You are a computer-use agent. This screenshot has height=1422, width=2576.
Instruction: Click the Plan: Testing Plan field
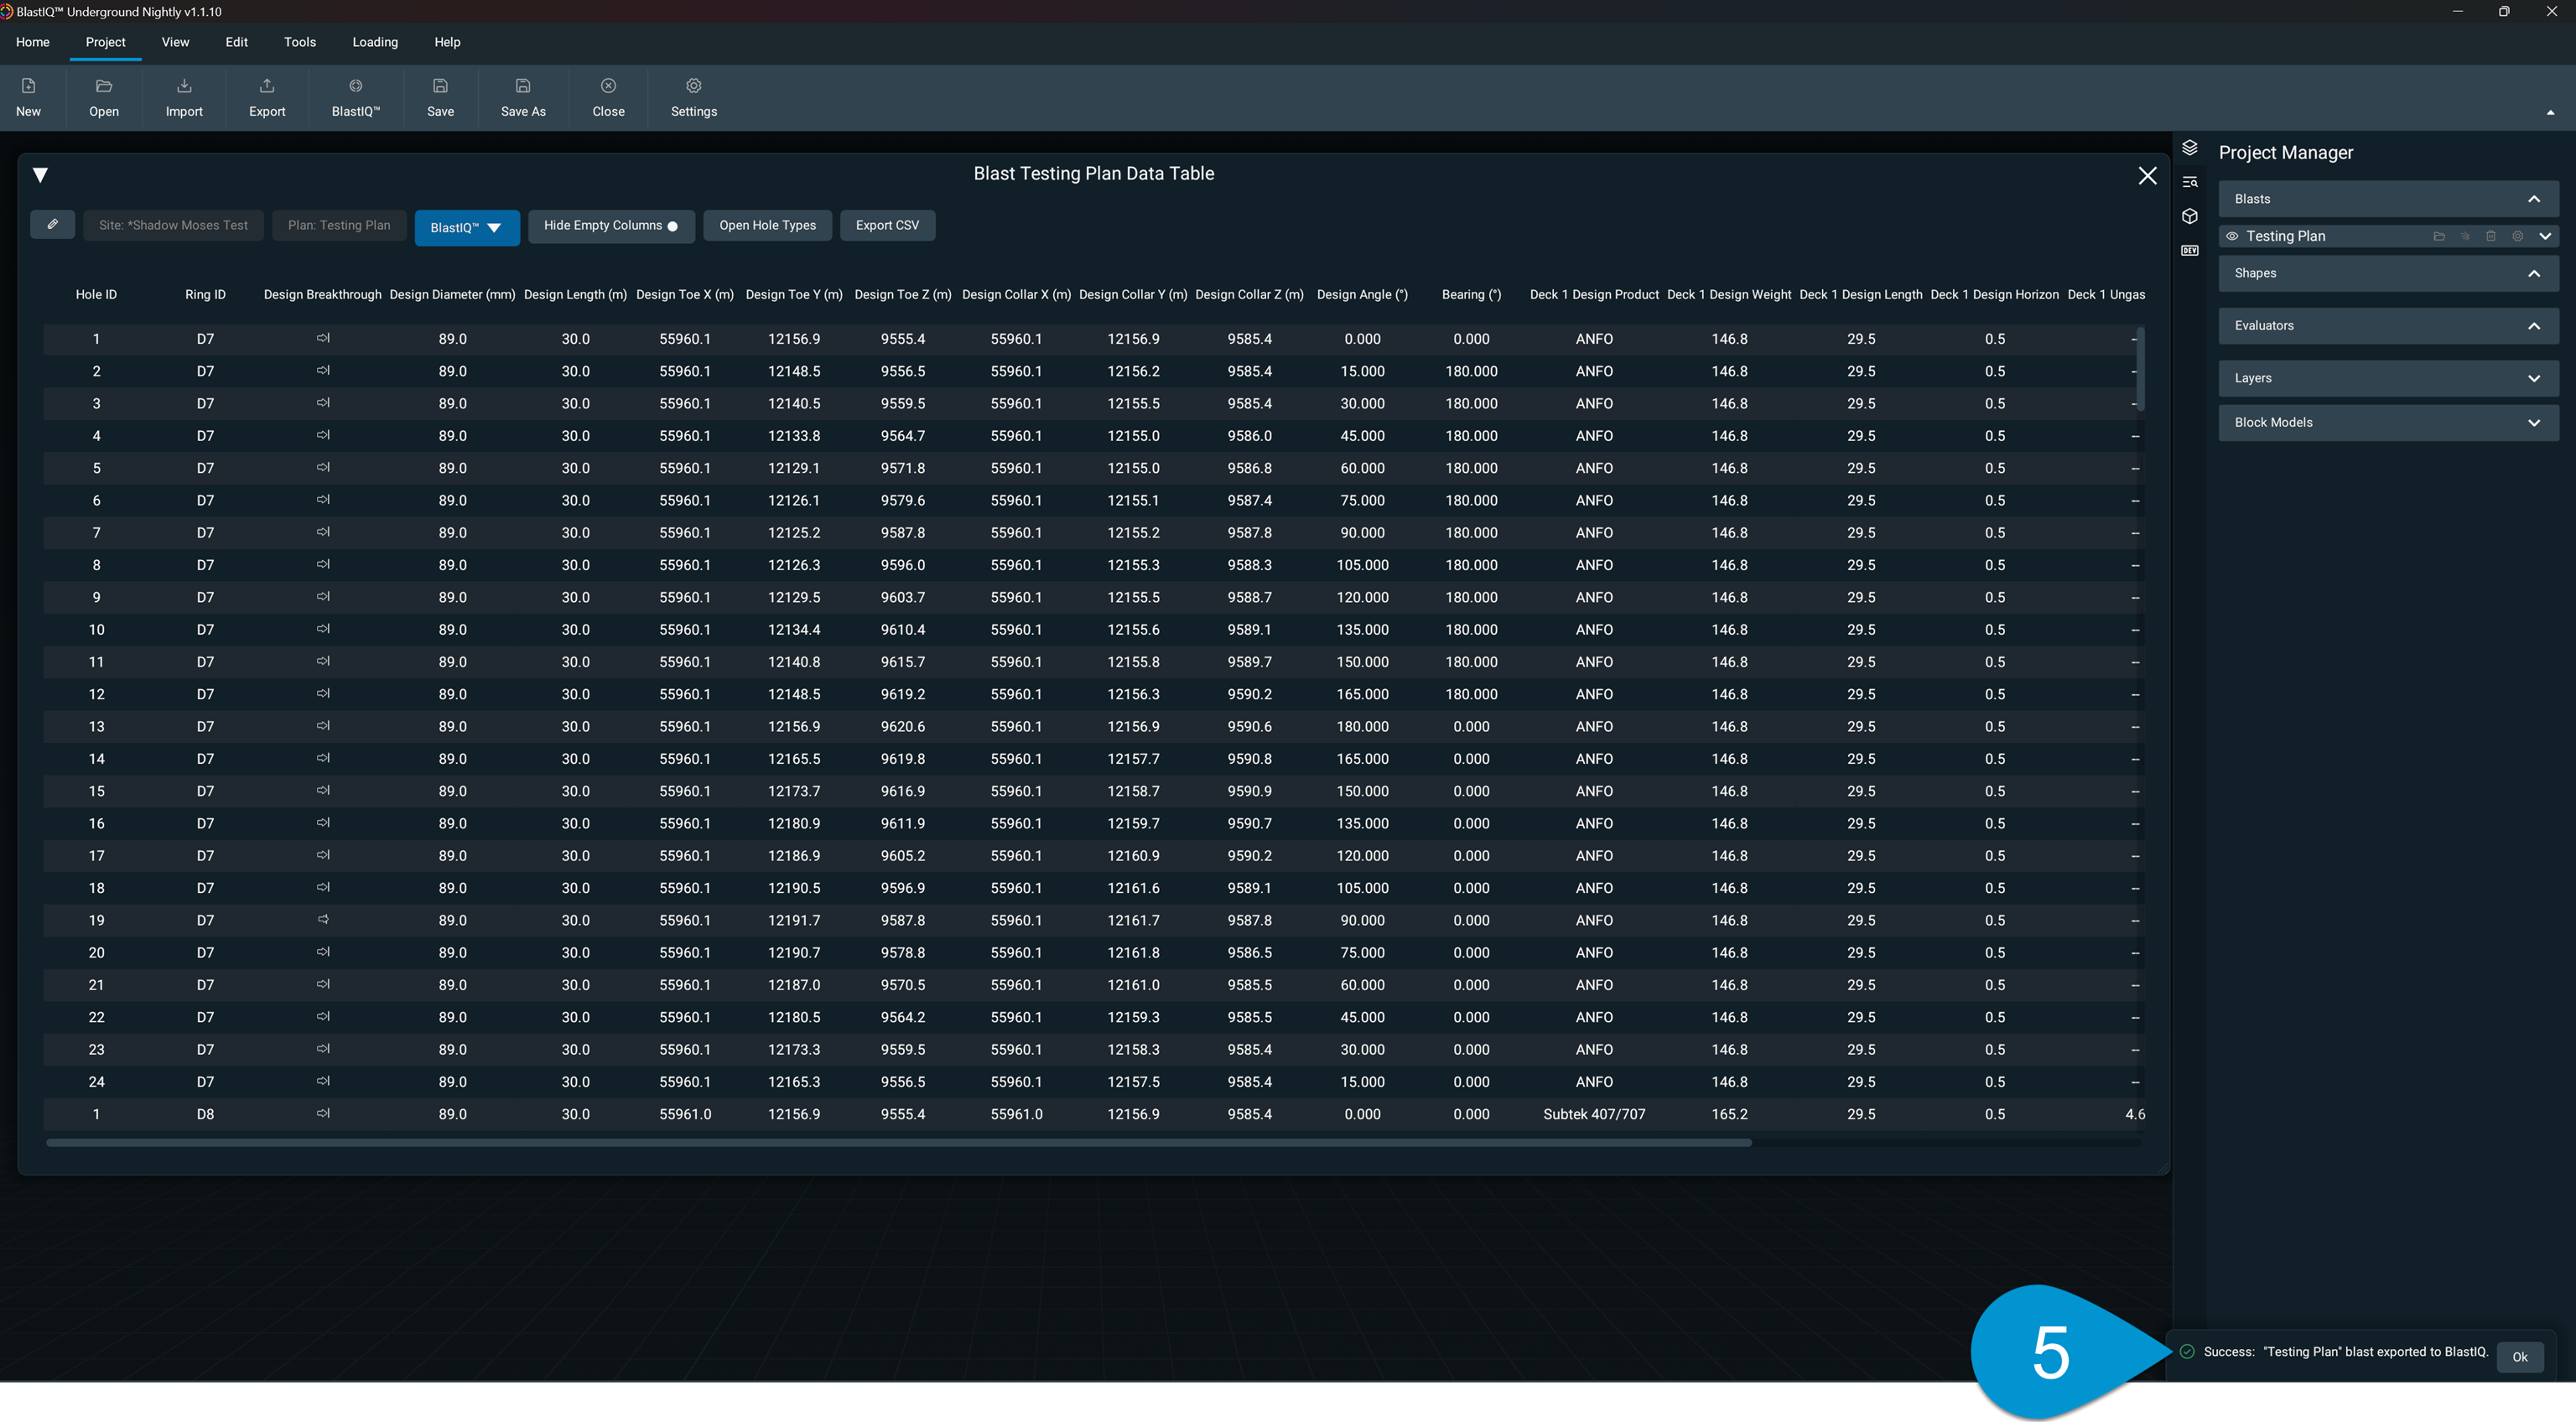click(339, 225)
